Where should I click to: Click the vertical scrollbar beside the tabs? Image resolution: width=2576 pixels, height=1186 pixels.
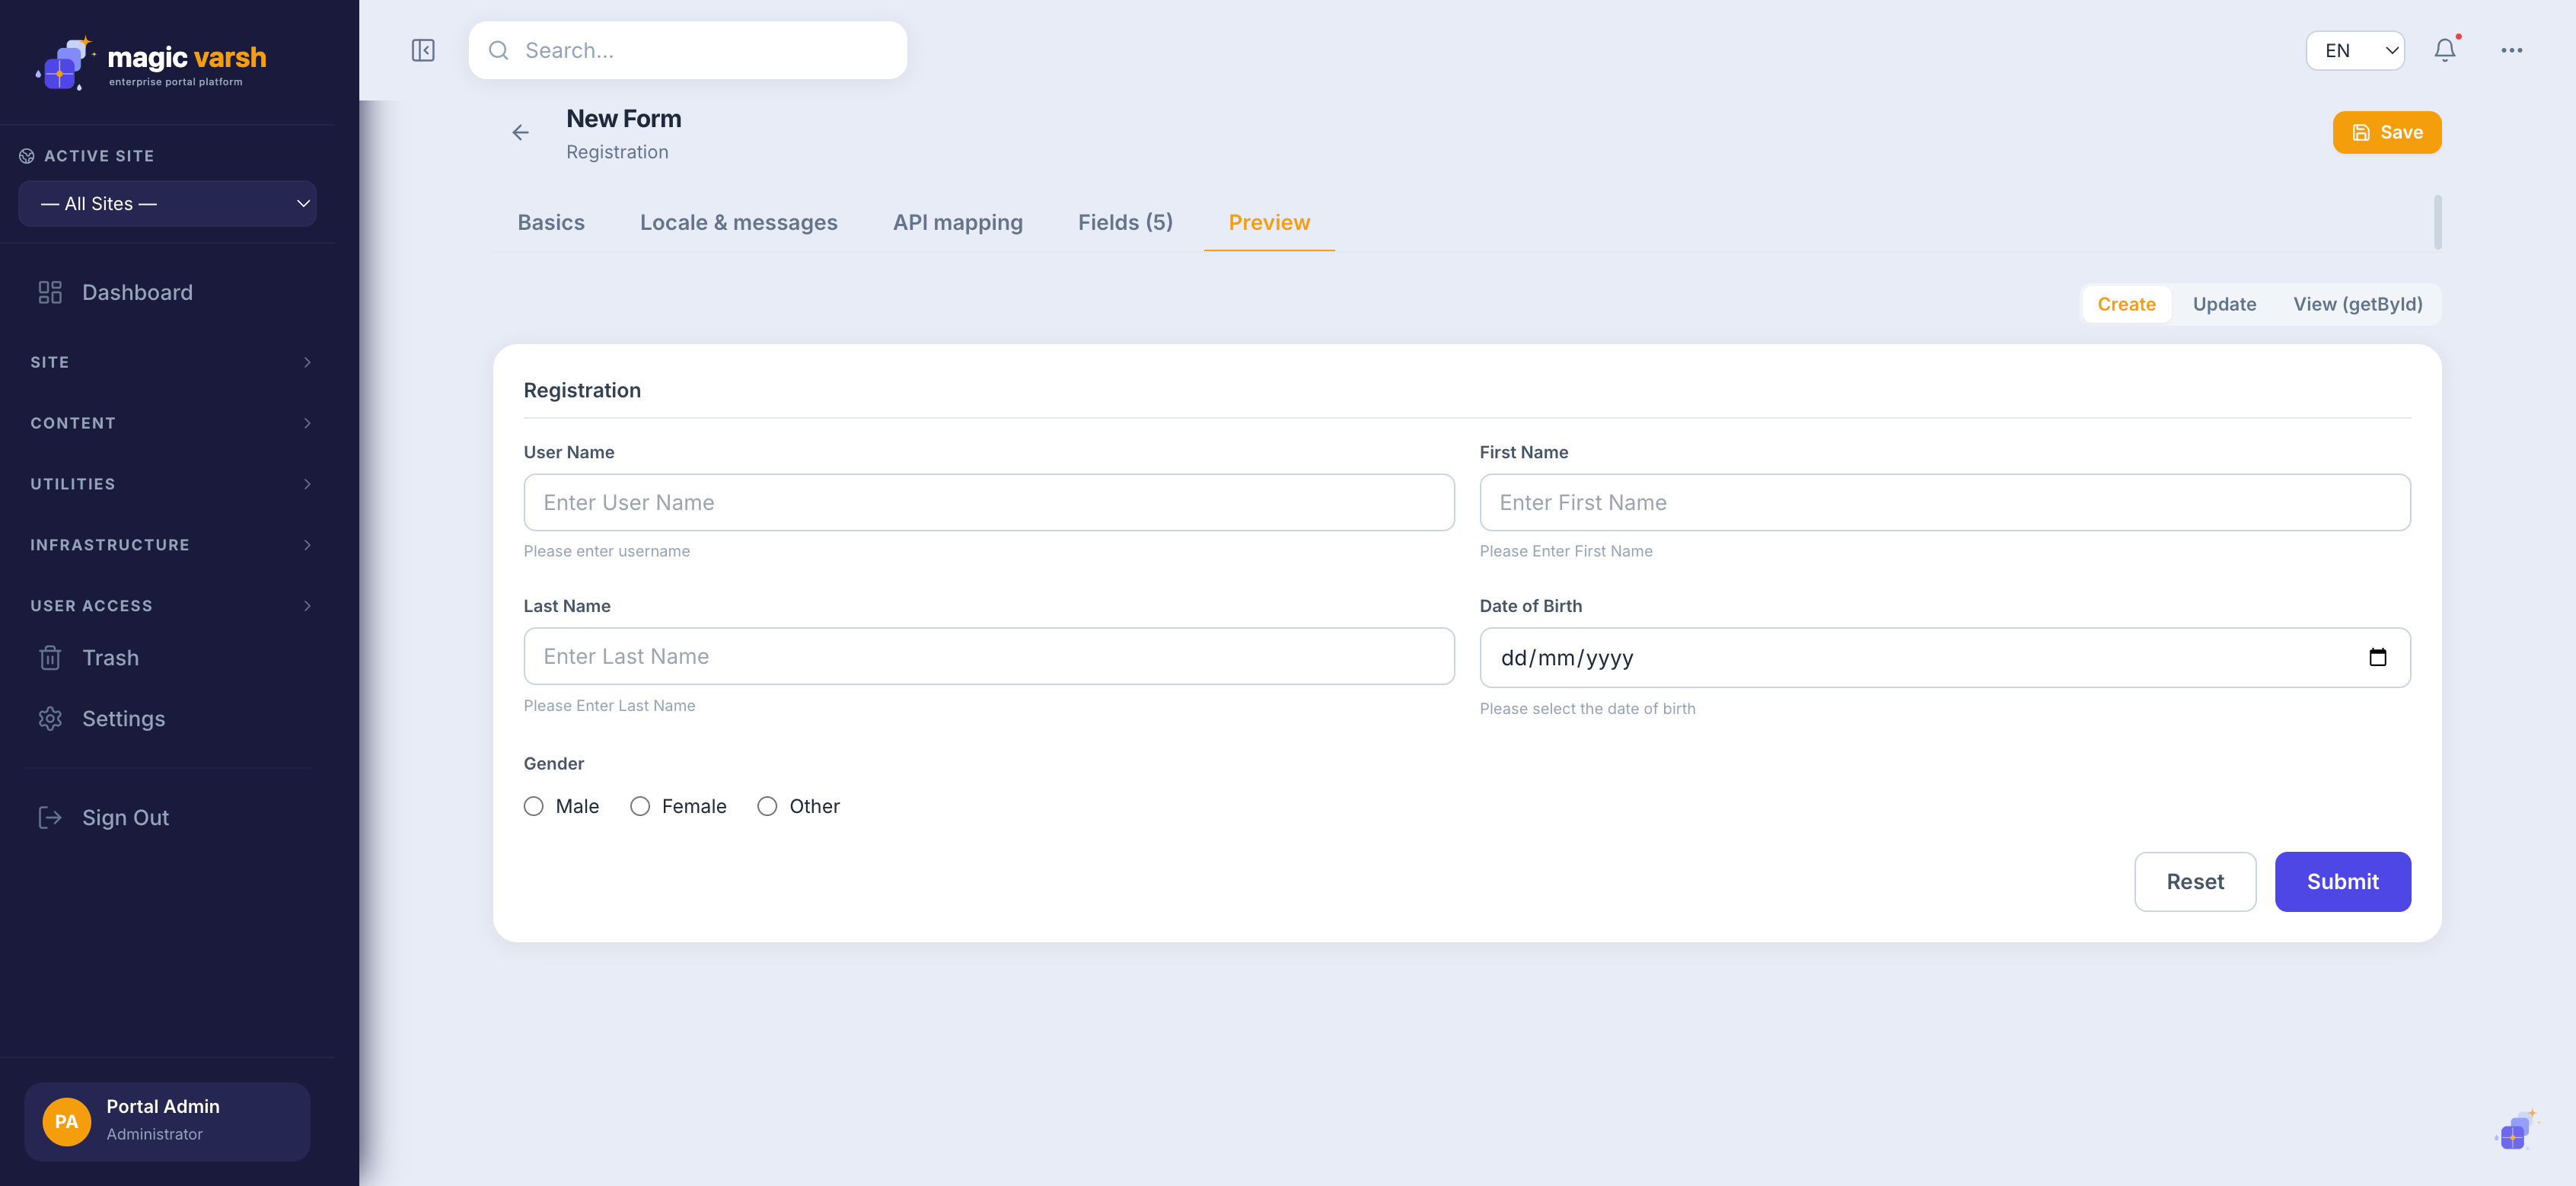[x=2437, y=222]
